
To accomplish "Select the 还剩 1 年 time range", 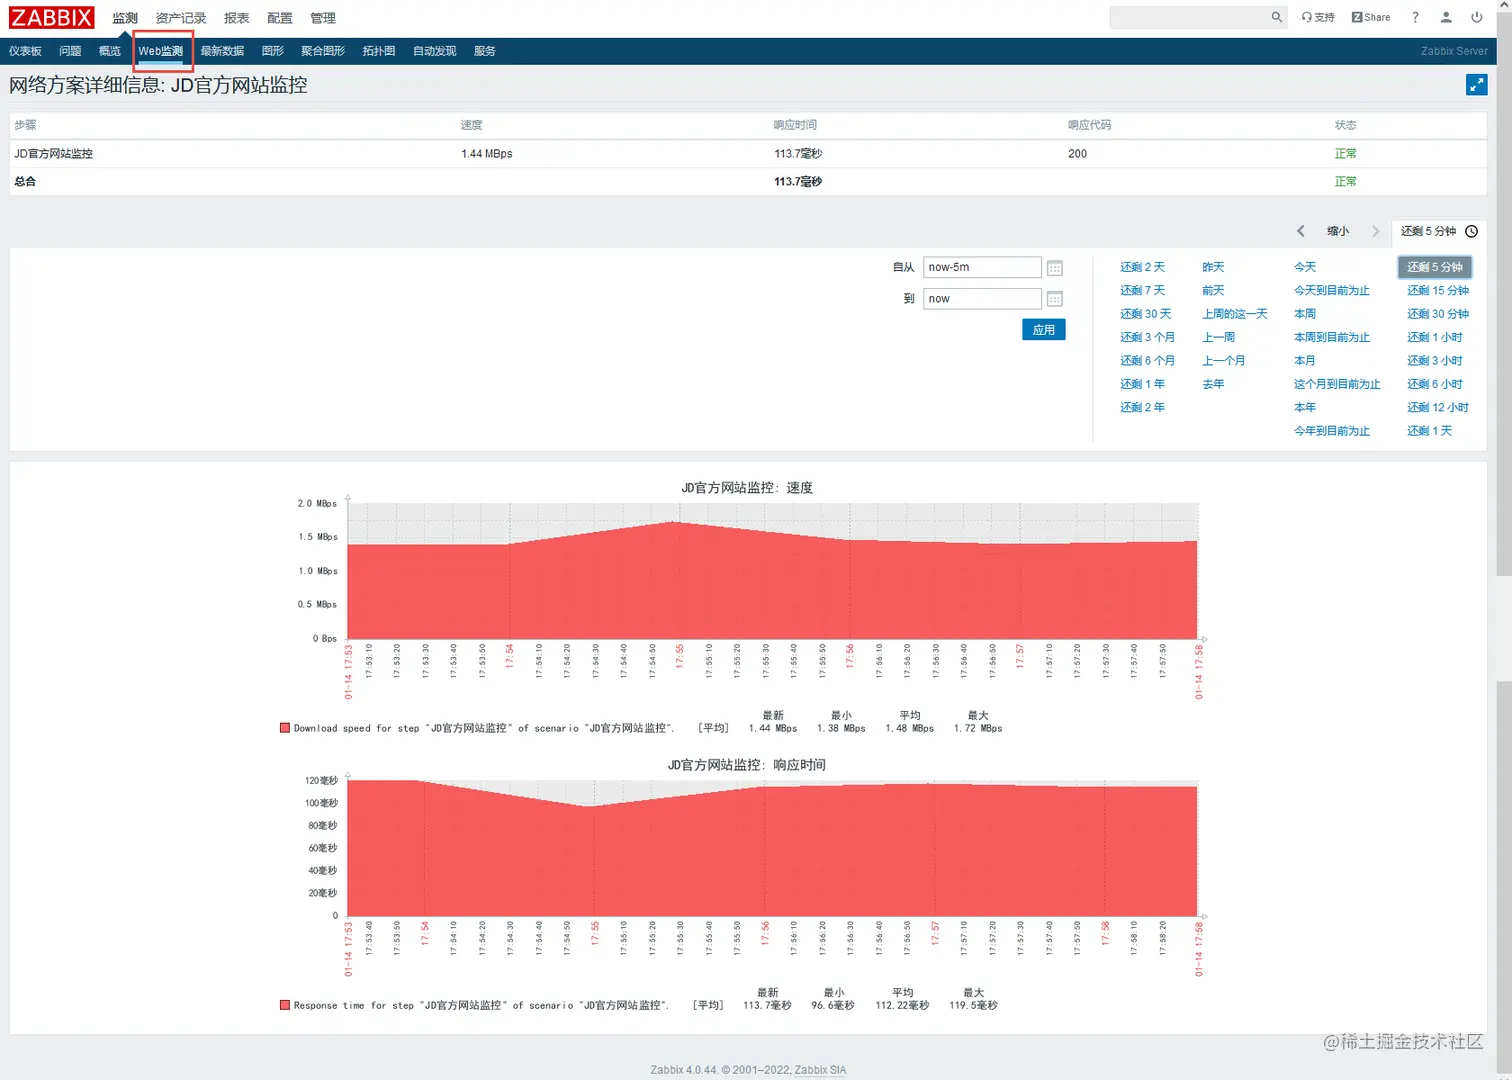I will point(1142,384).
